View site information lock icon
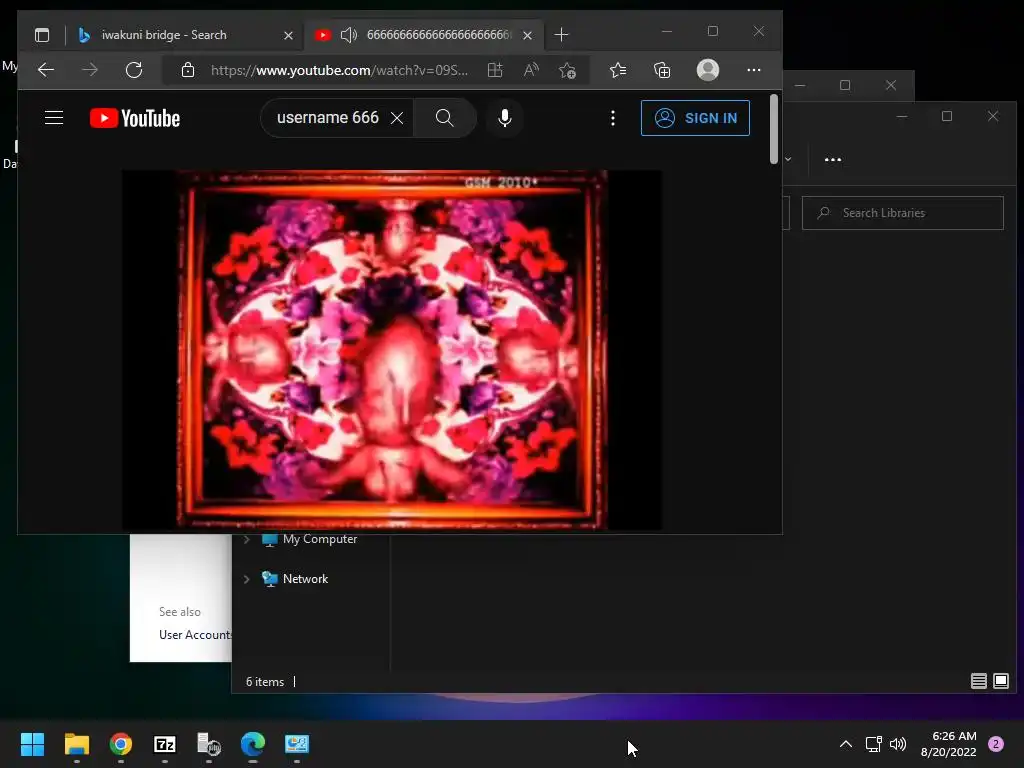 (x=187, y=70)
